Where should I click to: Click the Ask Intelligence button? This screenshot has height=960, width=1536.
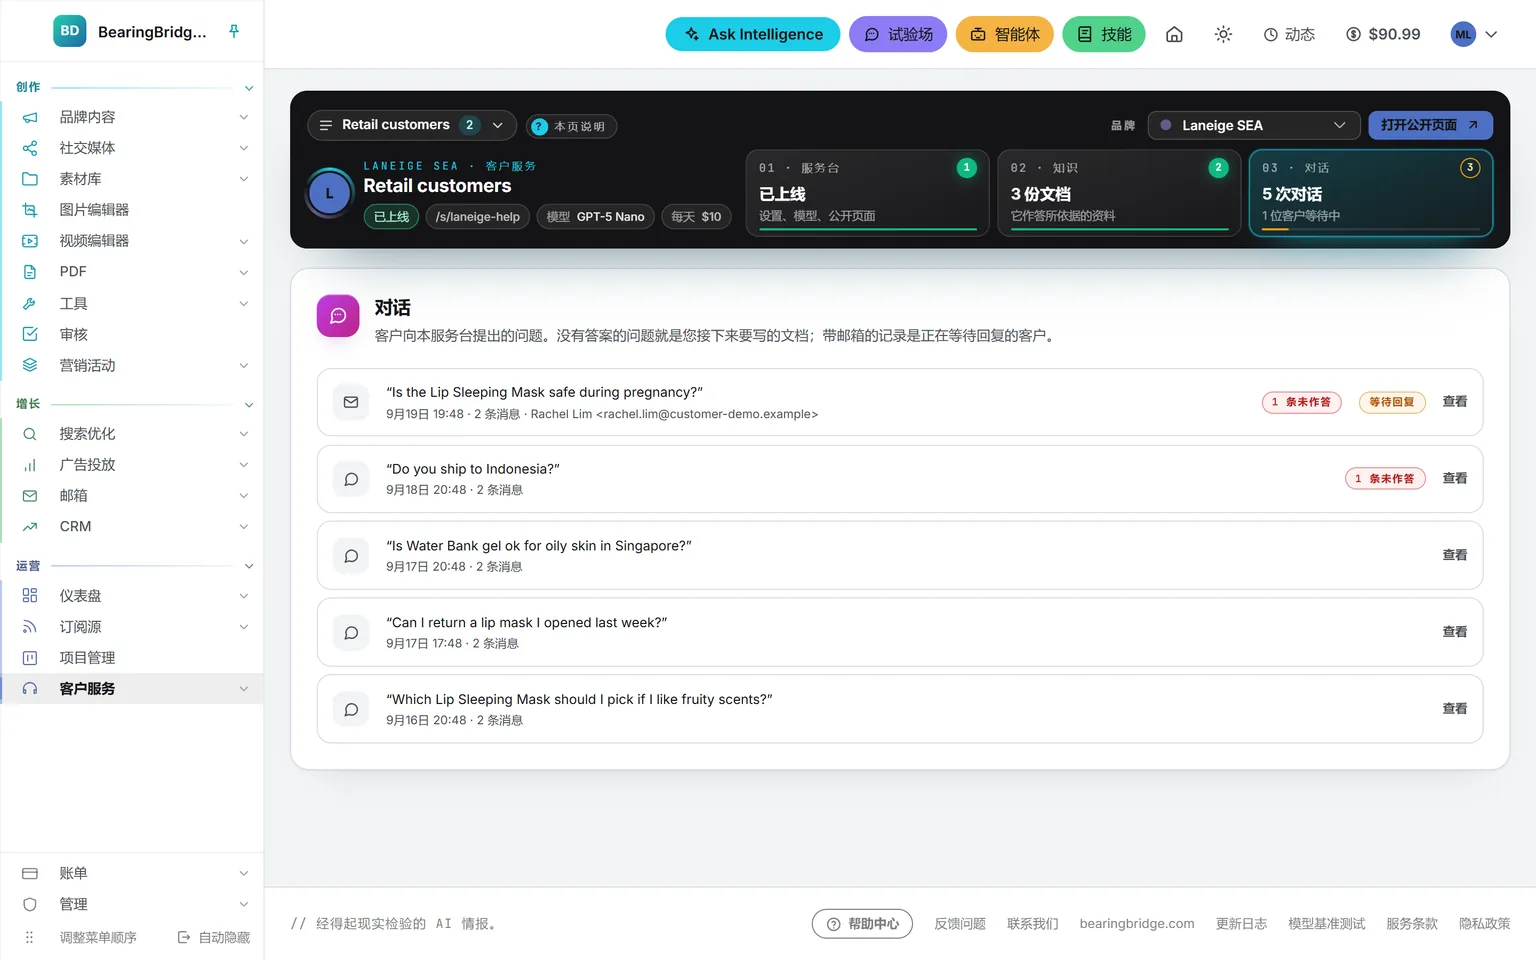pos(753,34)
